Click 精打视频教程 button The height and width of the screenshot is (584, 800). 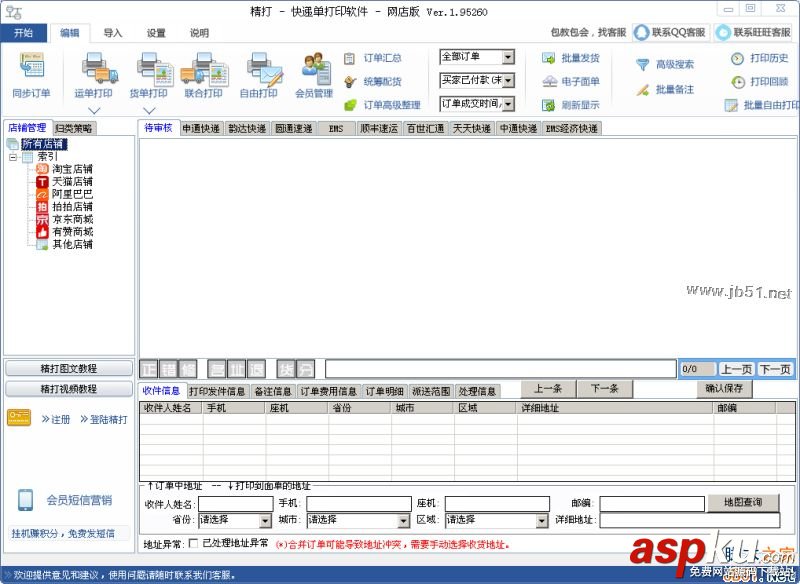click(x=69, y=389)
